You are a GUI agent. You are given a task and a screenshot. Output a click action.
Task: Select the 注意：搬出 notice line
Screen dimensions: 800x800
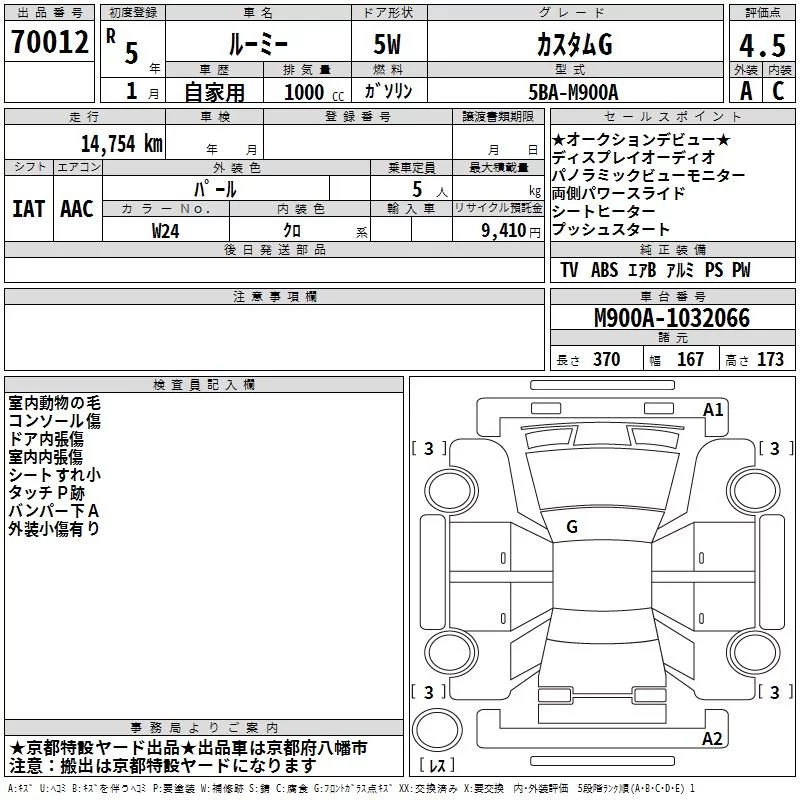[163, 766]
